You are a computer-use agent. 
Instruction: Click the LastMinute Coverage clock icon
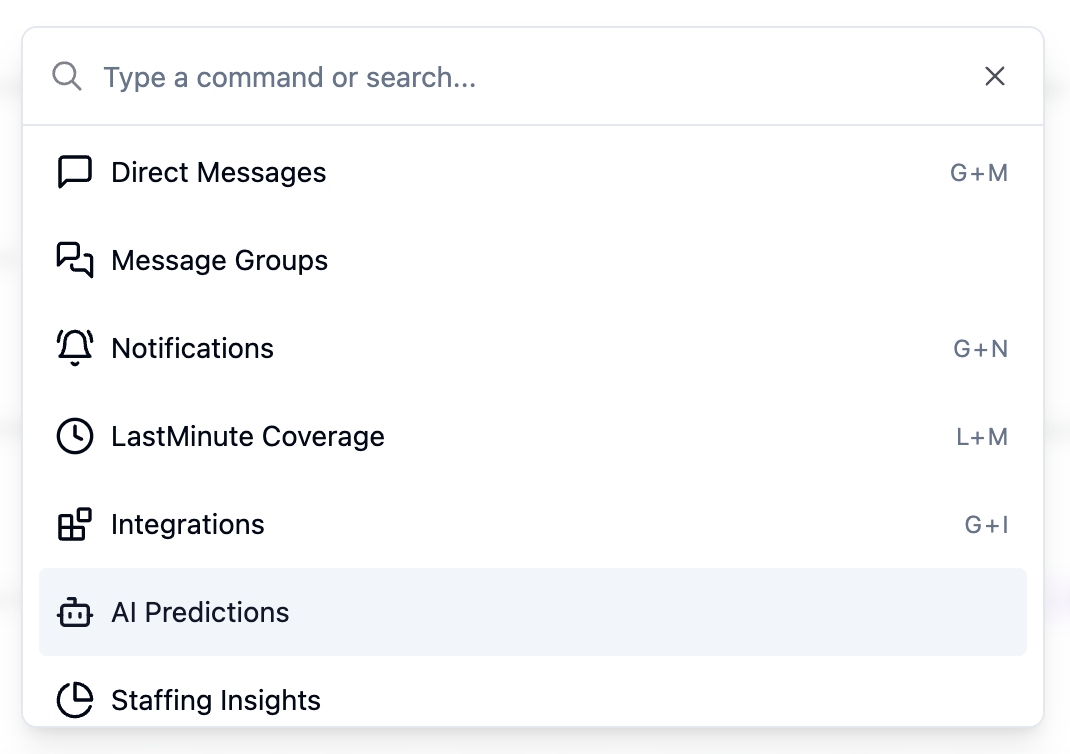coord(74,436)
